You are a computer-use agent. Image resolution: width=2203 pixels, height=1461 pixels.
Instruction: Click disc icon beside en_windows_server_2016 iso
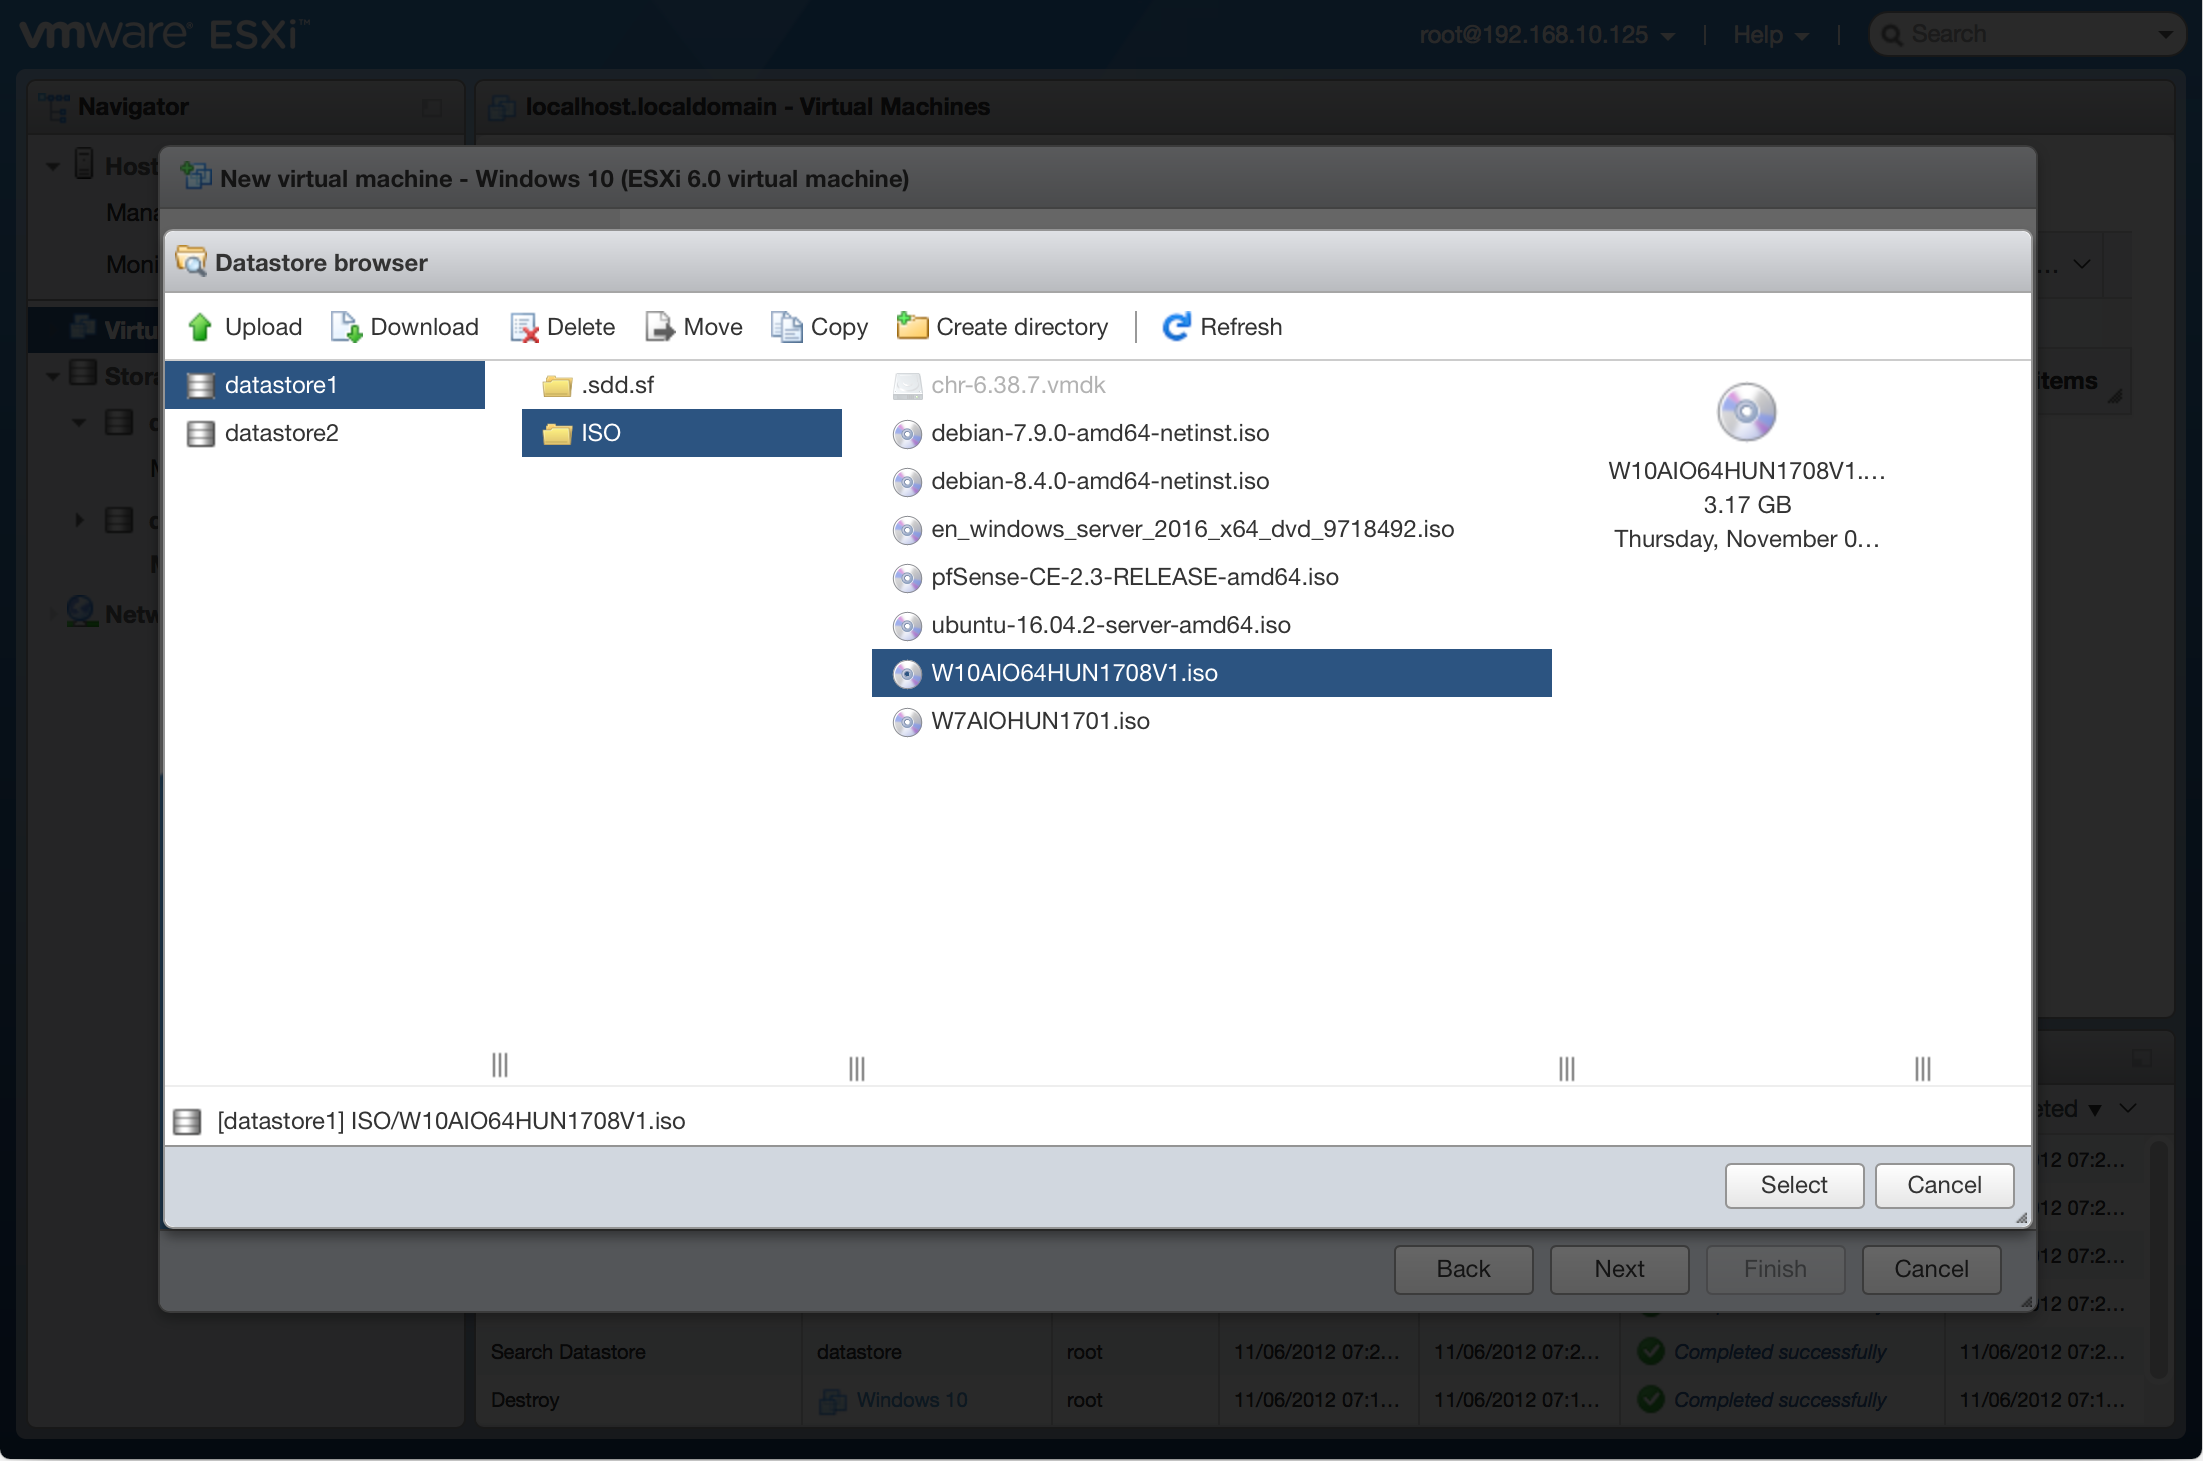(x=907, y=529)
